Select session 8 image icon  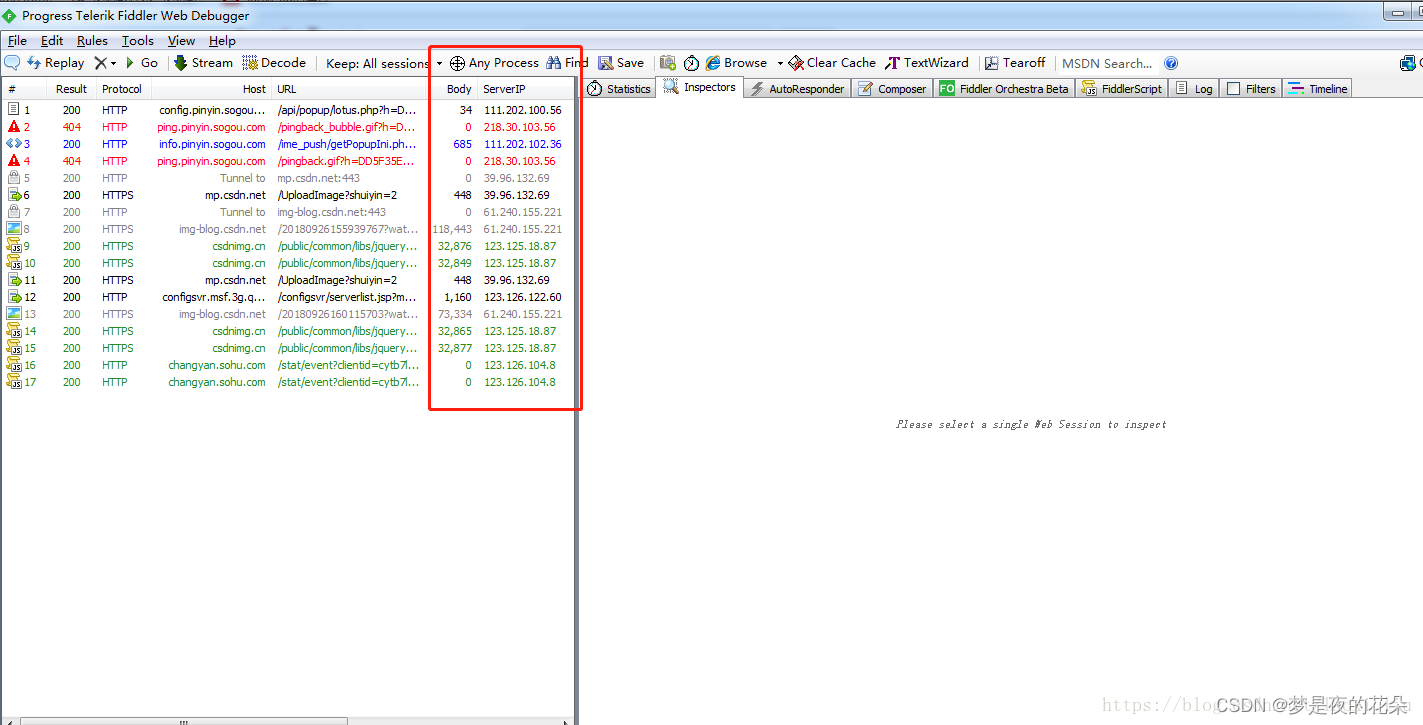[x=14, y=229]
